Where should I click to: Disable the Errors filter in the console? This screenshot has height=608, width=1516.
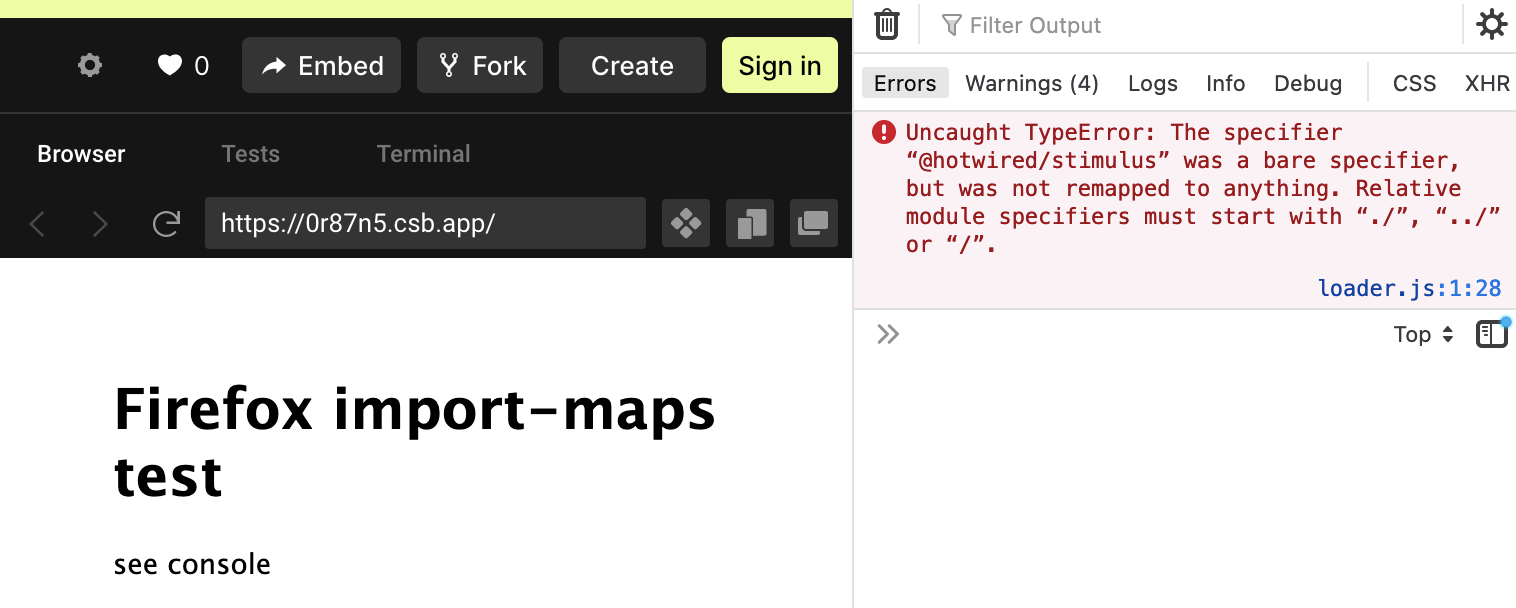click(x=904, y=83)
